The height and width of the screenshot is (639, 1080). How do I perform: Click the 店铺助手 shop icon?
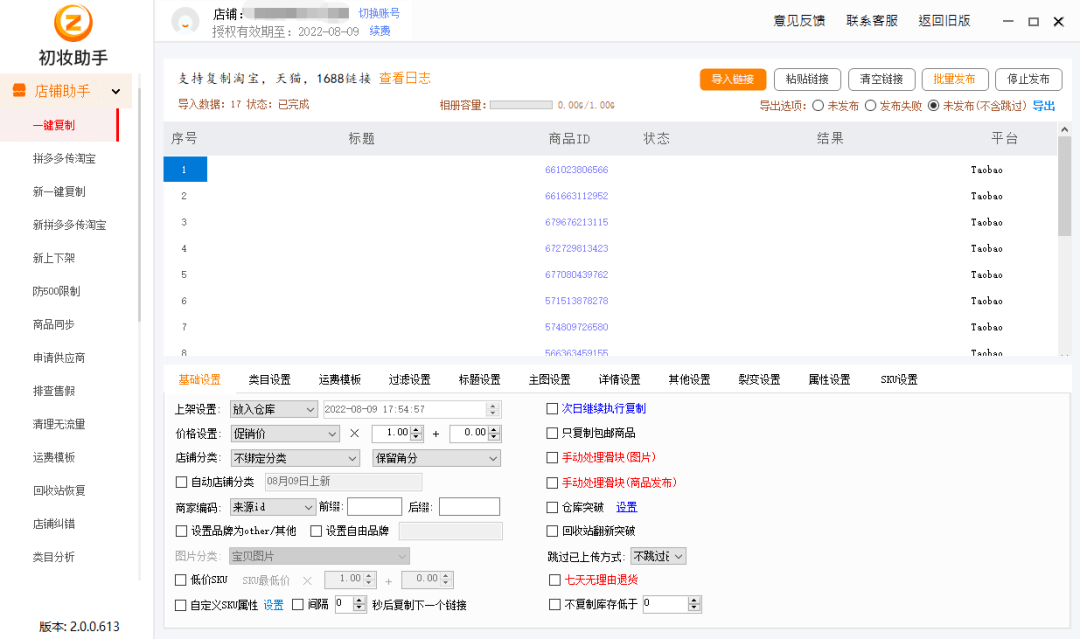19,90
